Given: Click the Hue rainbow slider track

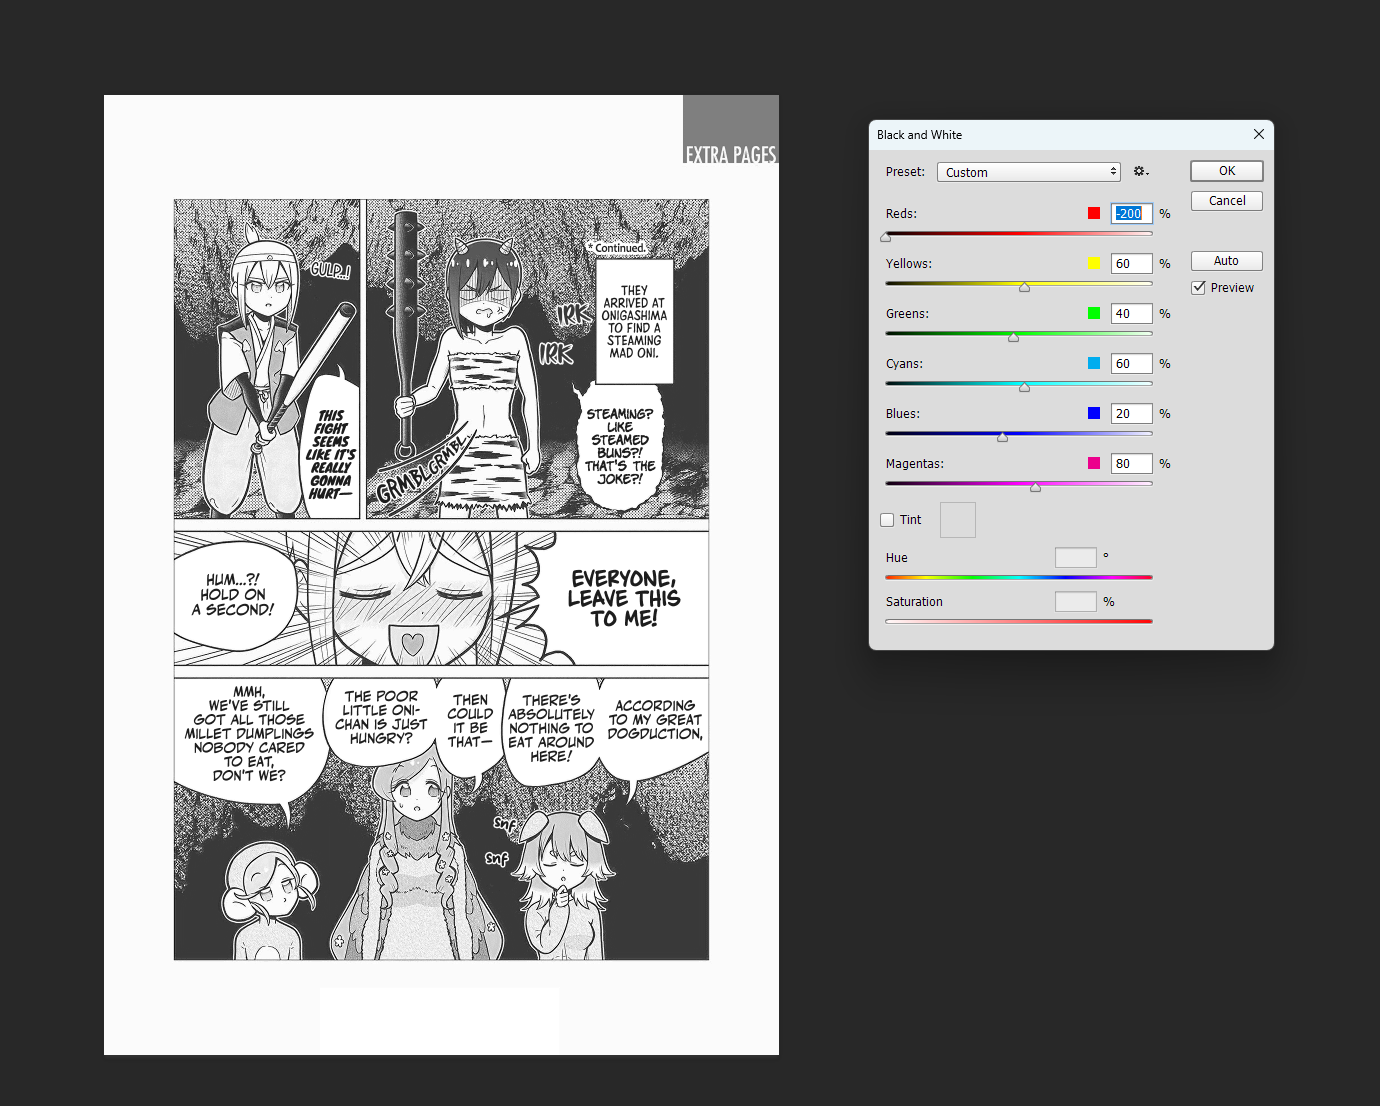Looking at the screenshot, I should pyautogui.click(x=1019, y=577).
